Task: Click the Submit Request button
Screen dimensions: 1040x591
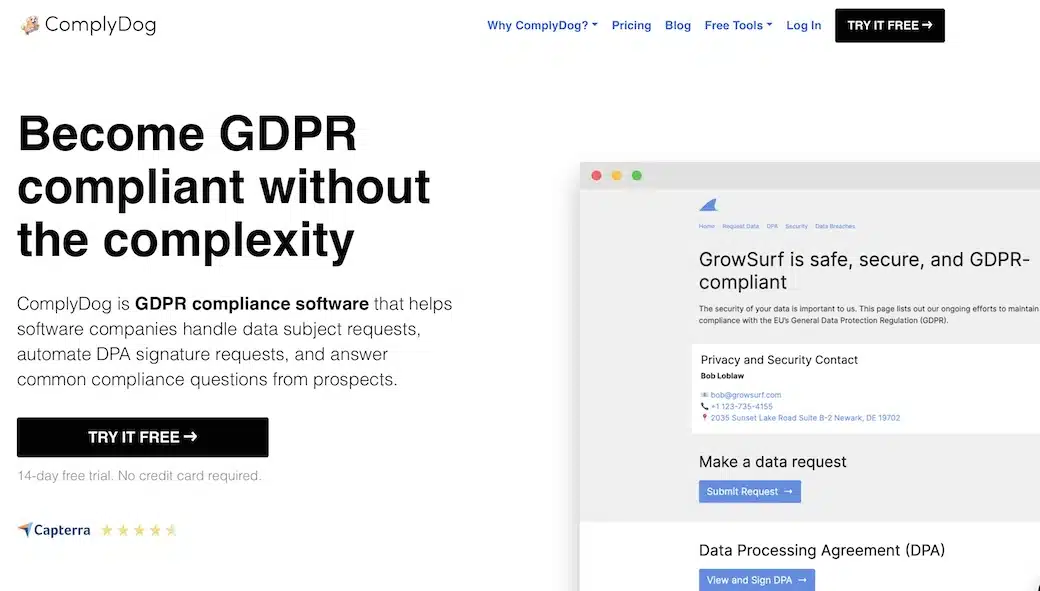Action: (749, 492)
